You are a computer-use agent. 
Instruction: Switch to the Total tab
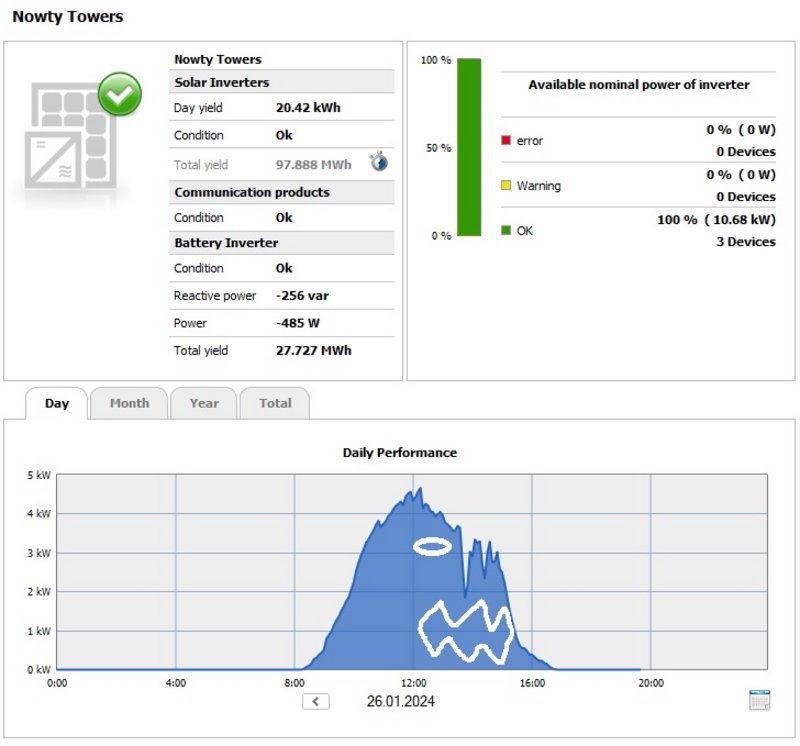point(275,403)
